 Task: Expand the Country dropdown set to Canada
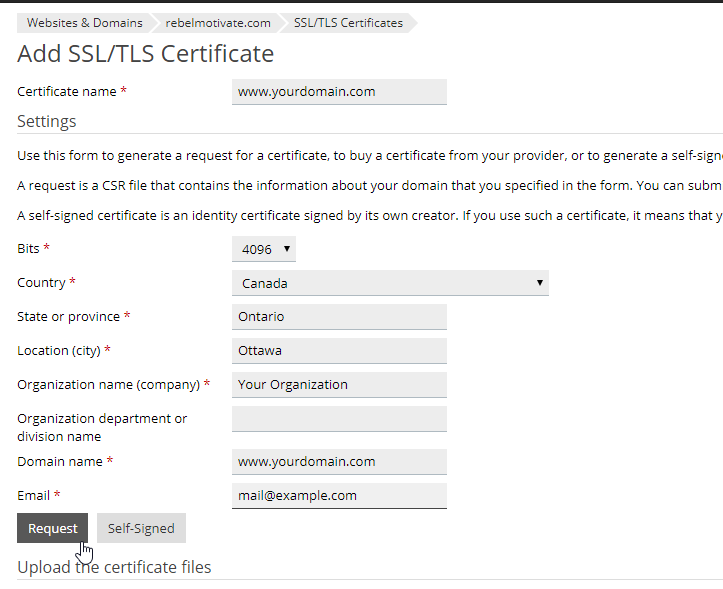[390, 283]
